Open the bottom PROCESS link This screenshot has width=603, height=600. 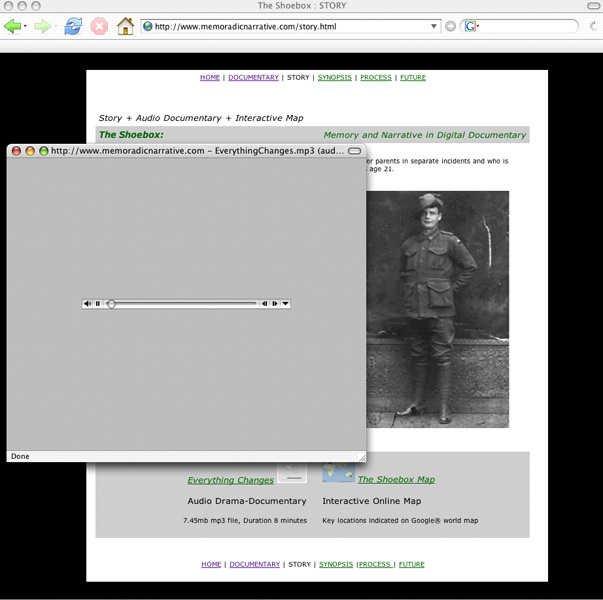[x=375, y=564]
